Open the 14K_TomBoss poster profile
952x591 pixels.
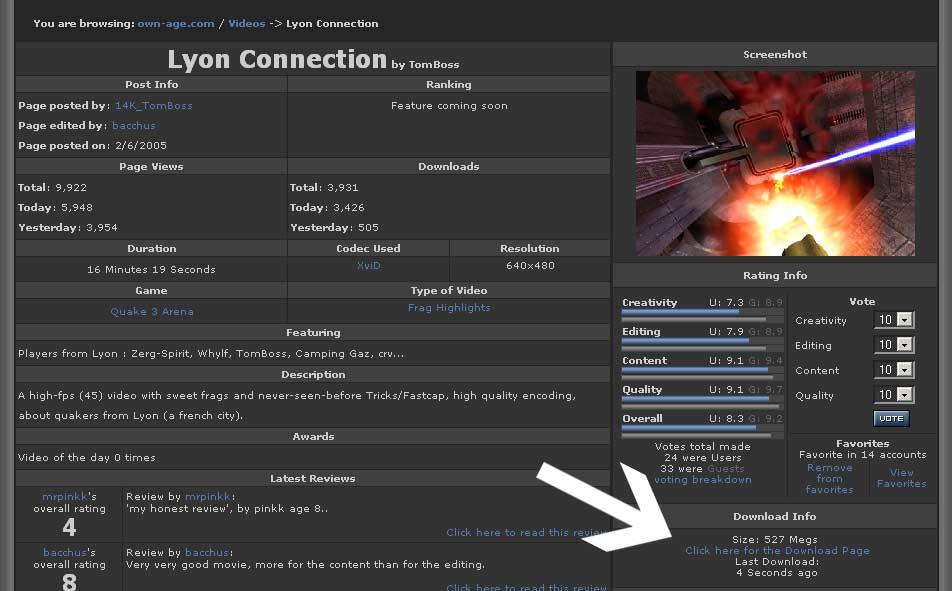pos(153,105)
